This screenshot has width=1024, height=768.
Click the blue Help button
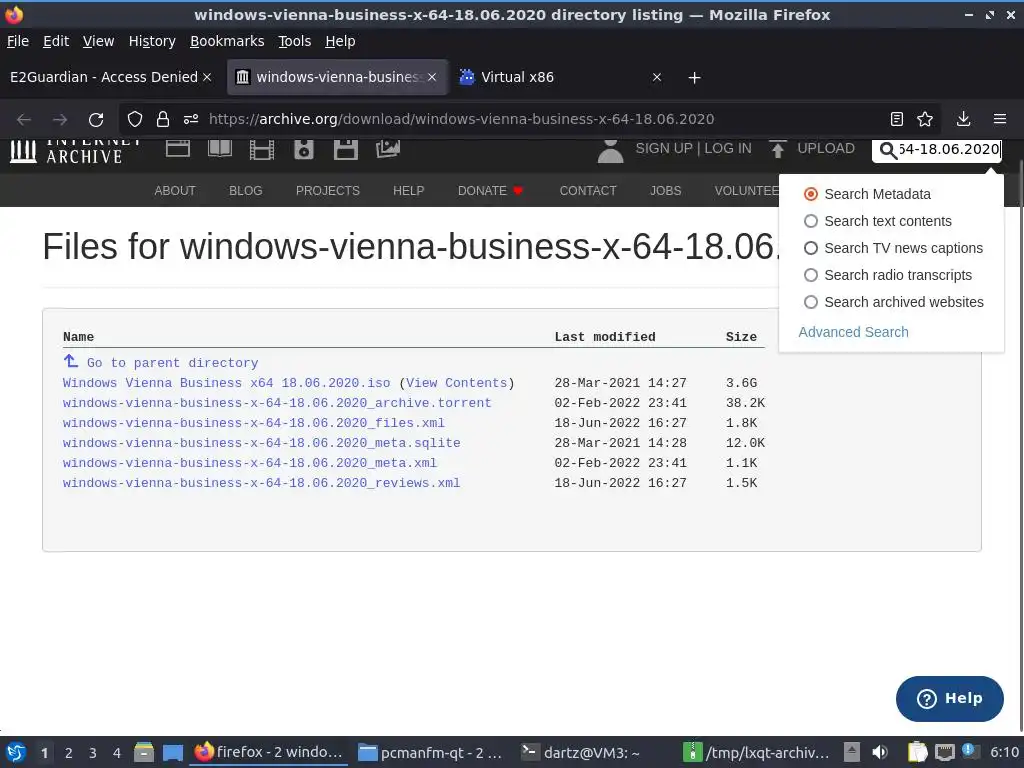coord(950,699)
